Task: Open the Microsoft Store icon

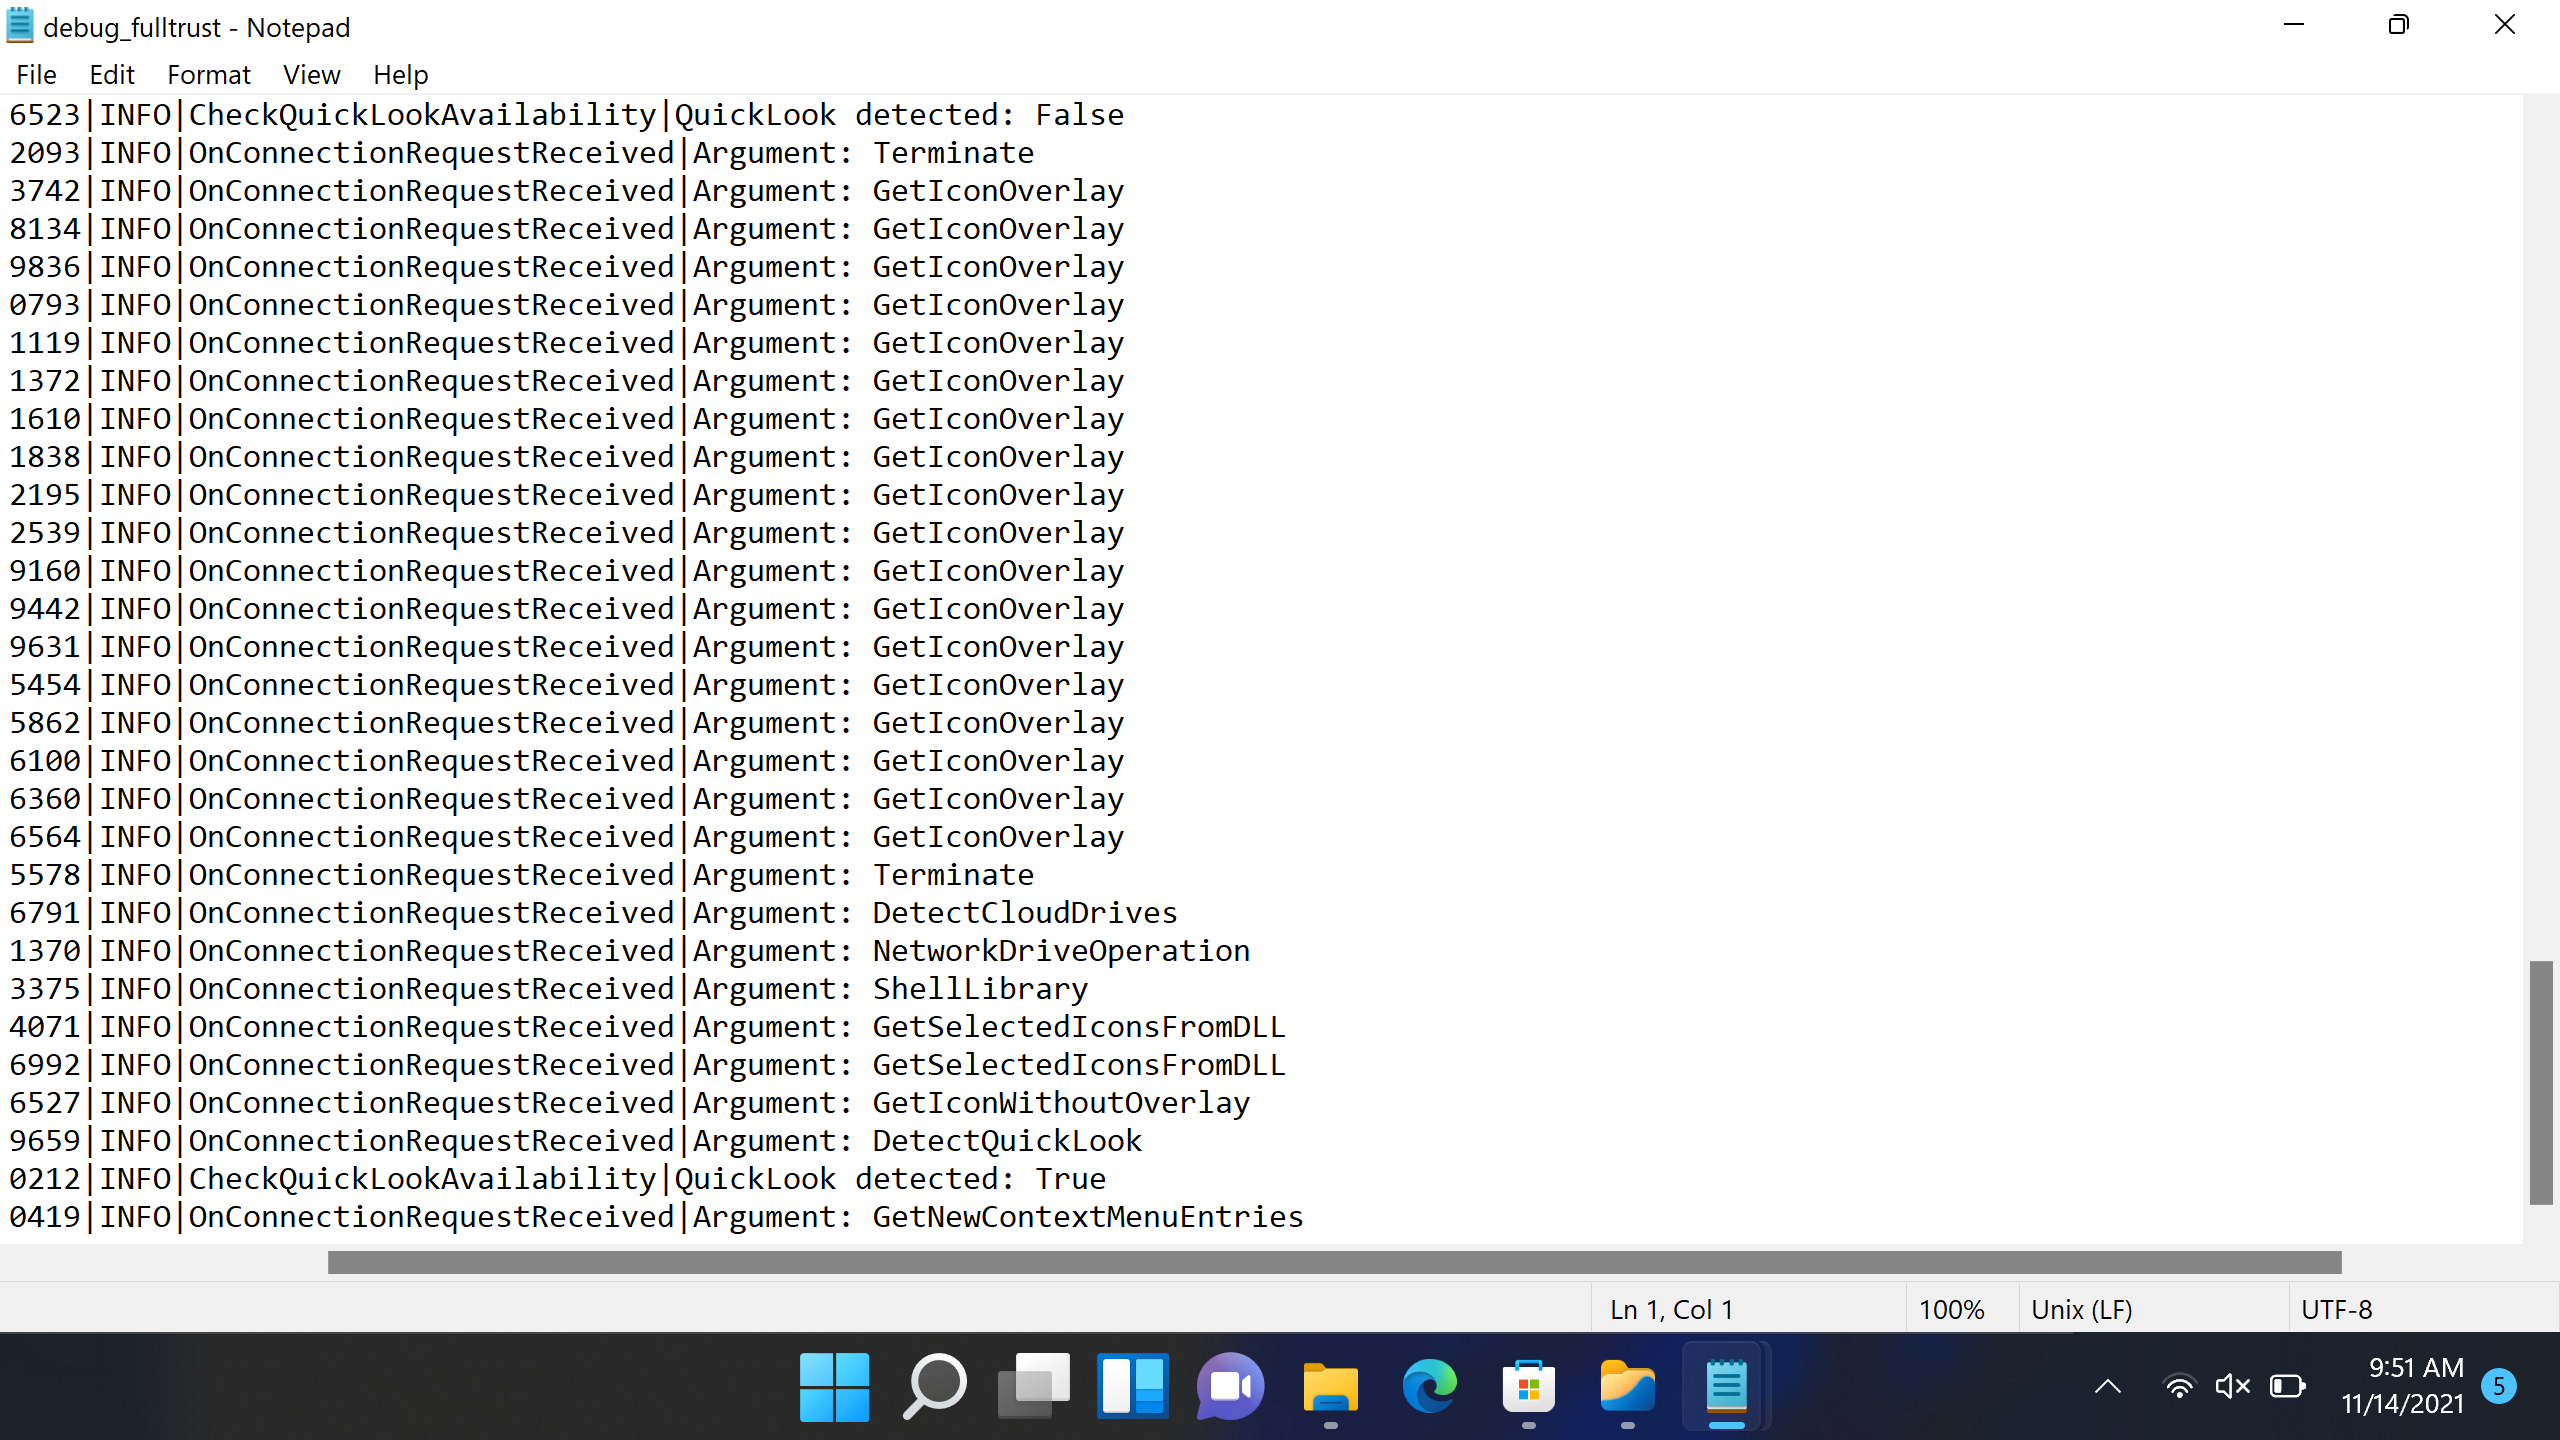Action: (1528, 1387)
